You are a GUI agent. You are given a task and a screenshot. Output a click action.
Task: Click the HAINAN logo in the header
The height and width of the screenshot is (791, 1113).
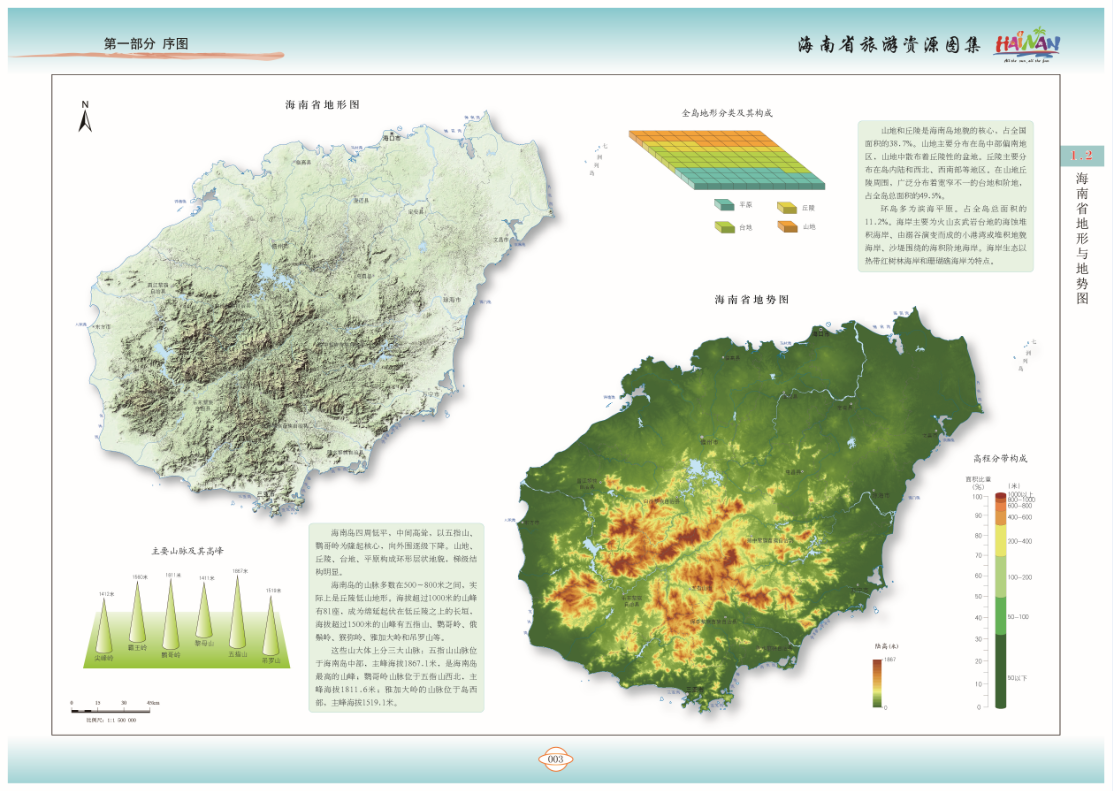pyautogui.click(x=1027, y=46)
